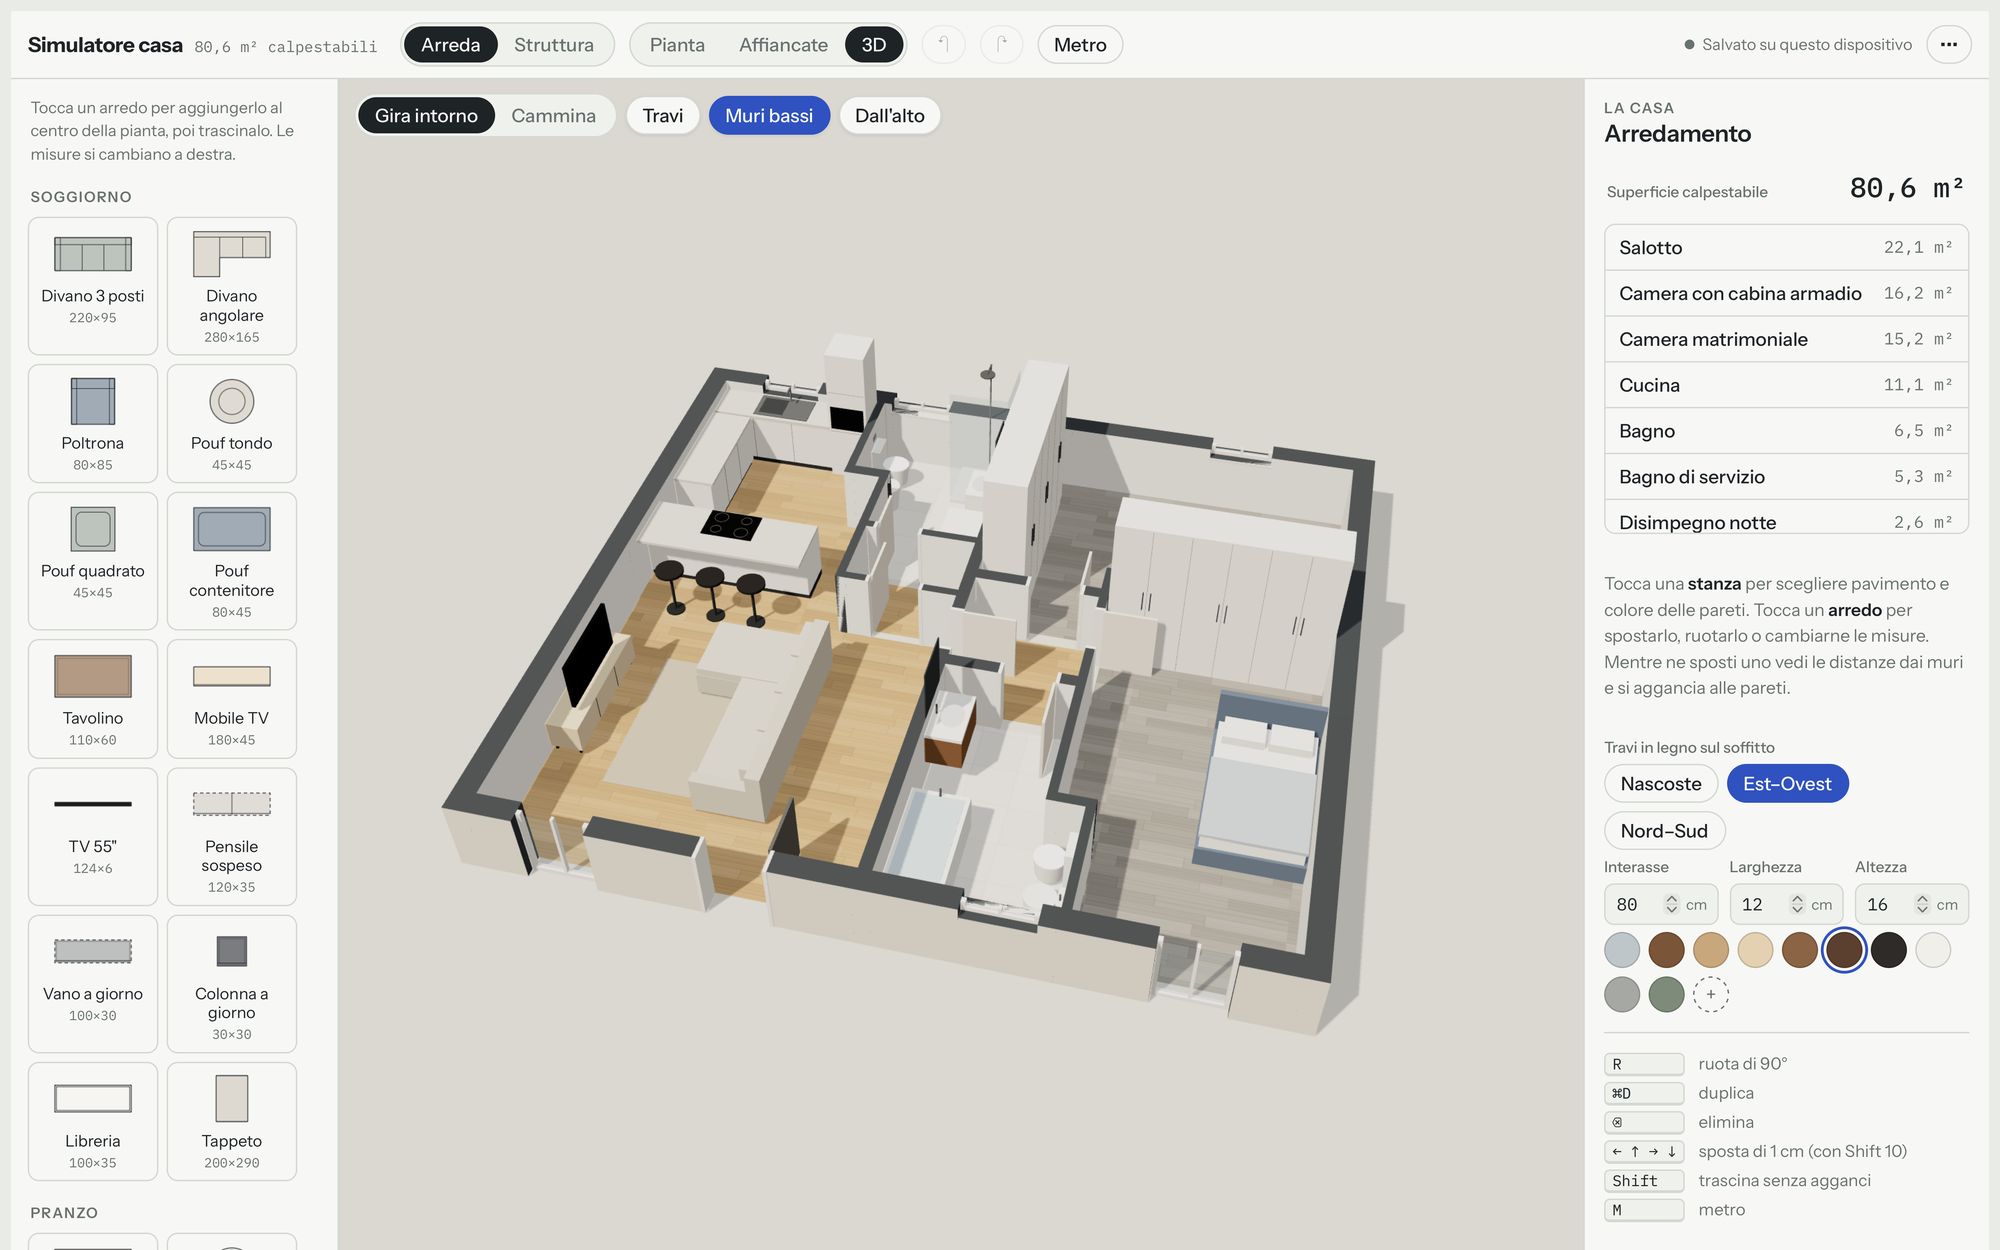The height and width of the screenshot is (1250, 2000).
Task: Set beams to Nascoste
Action: click(x=1661, y=784)
